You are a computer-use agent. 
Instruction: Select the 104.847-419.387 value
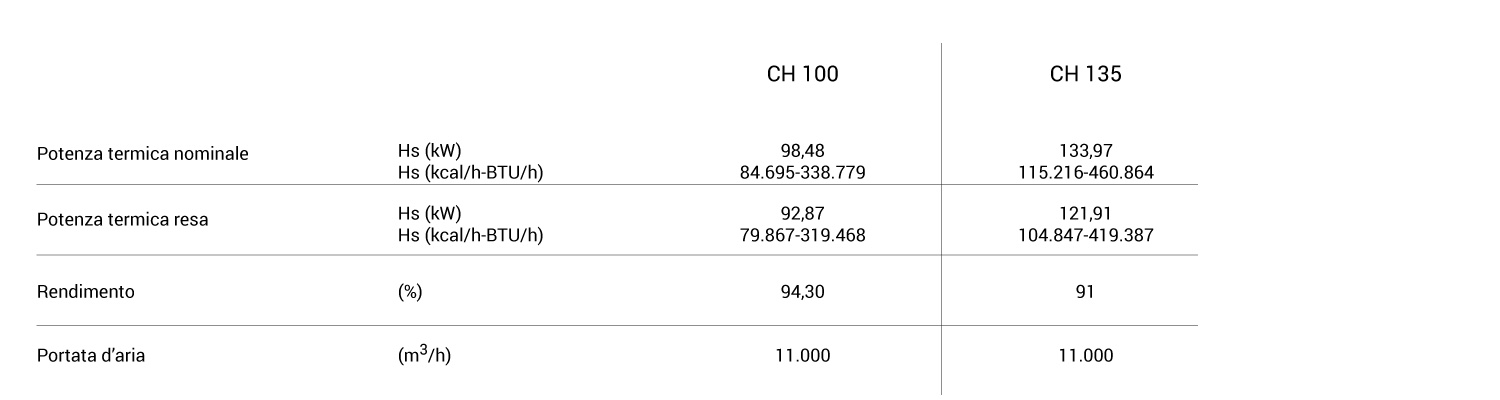[1085, 236]
